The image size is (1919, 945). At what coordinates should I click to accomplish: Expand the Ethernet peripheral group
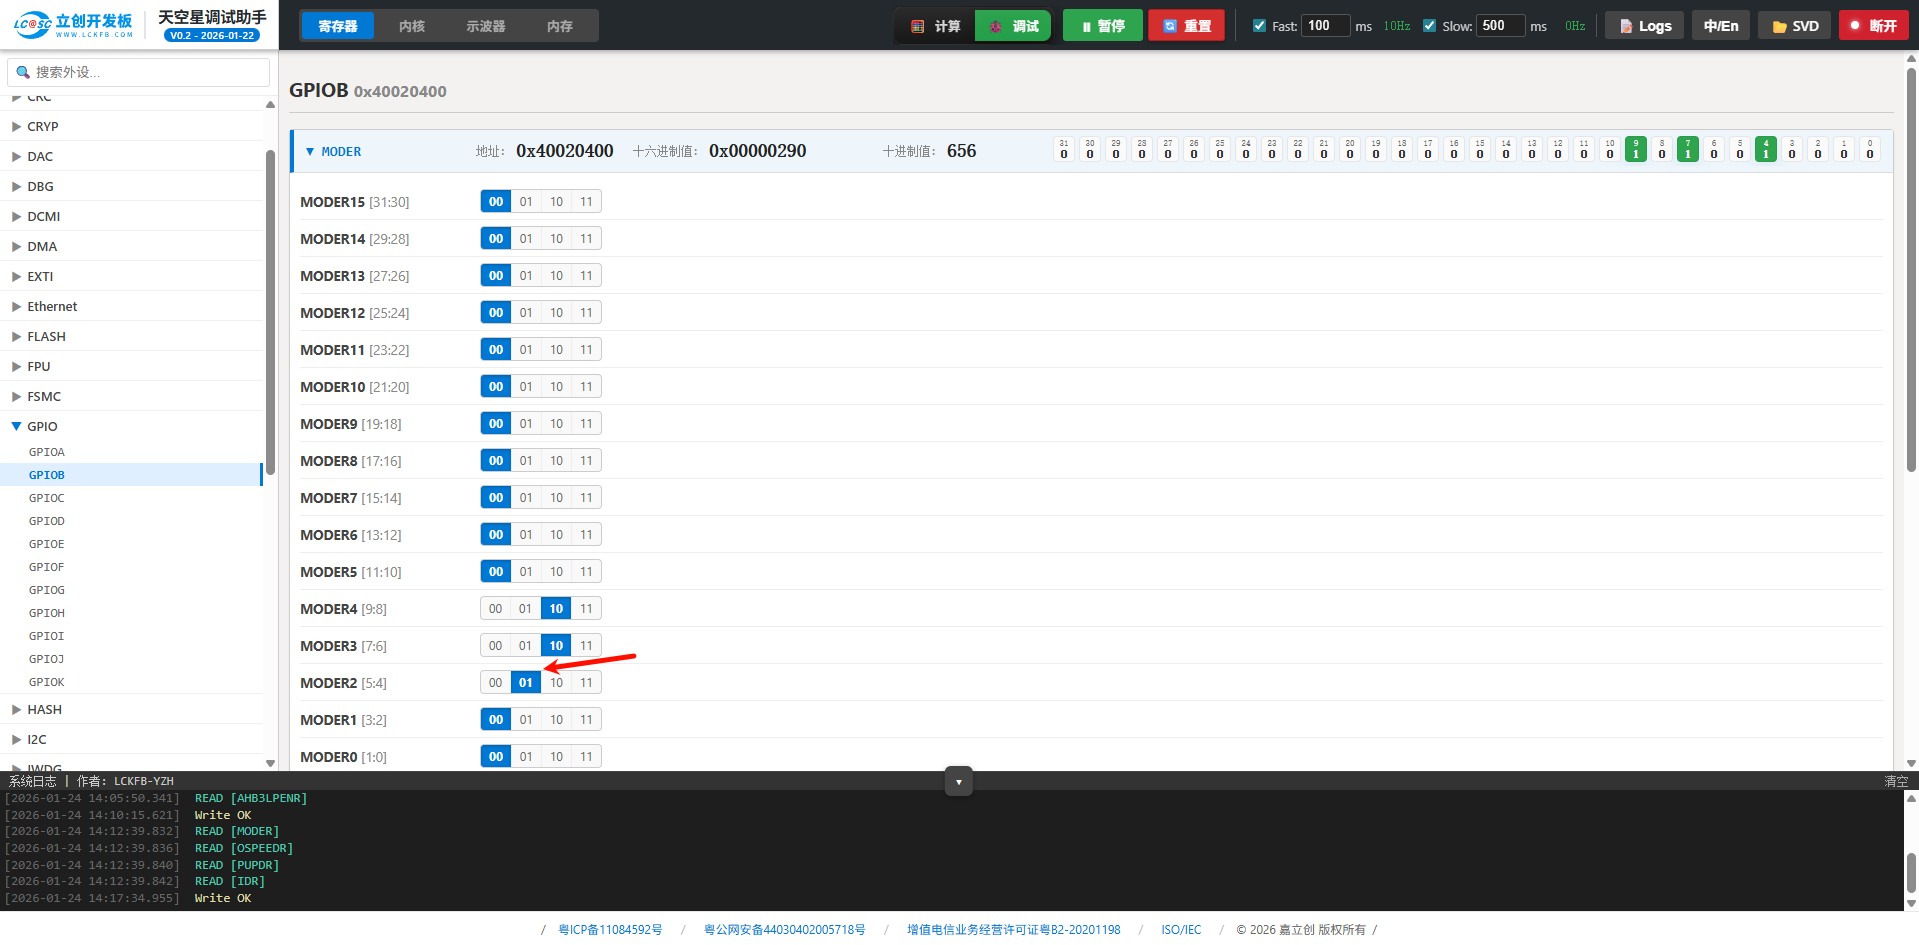17,307
